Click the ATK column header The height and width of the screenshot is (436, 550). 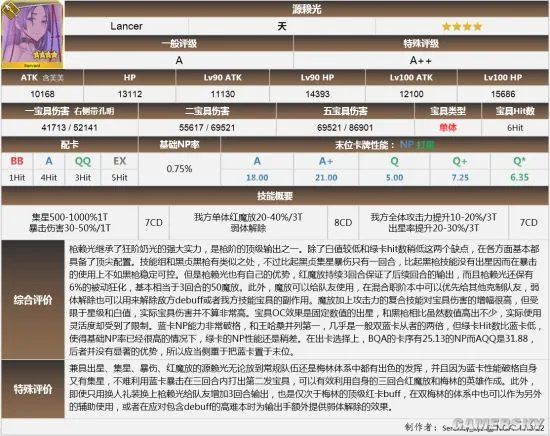tap(42, 78)
